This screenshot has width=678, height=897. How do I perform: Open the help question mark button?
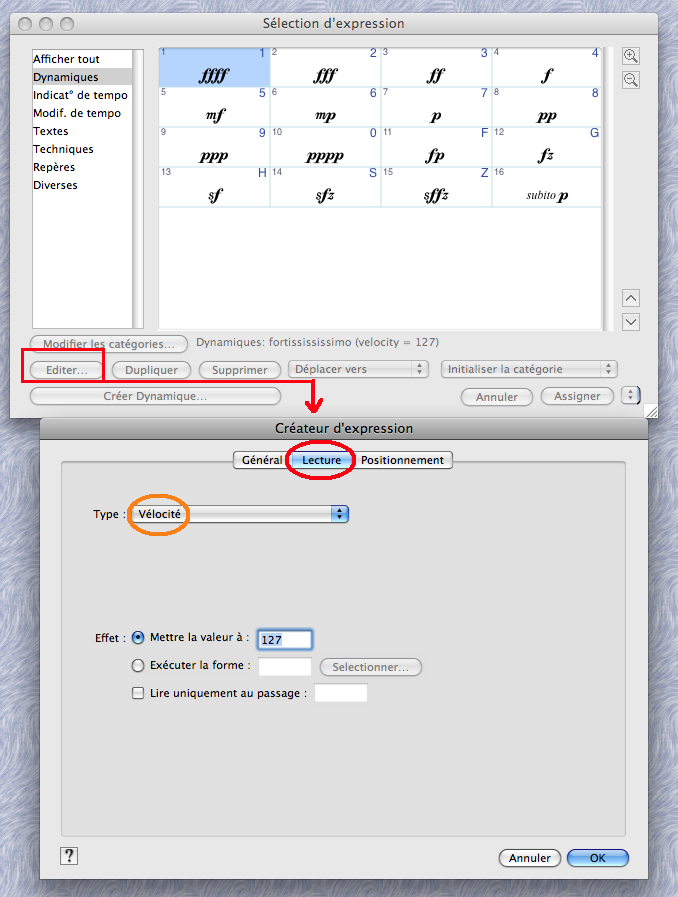[69, 855]
